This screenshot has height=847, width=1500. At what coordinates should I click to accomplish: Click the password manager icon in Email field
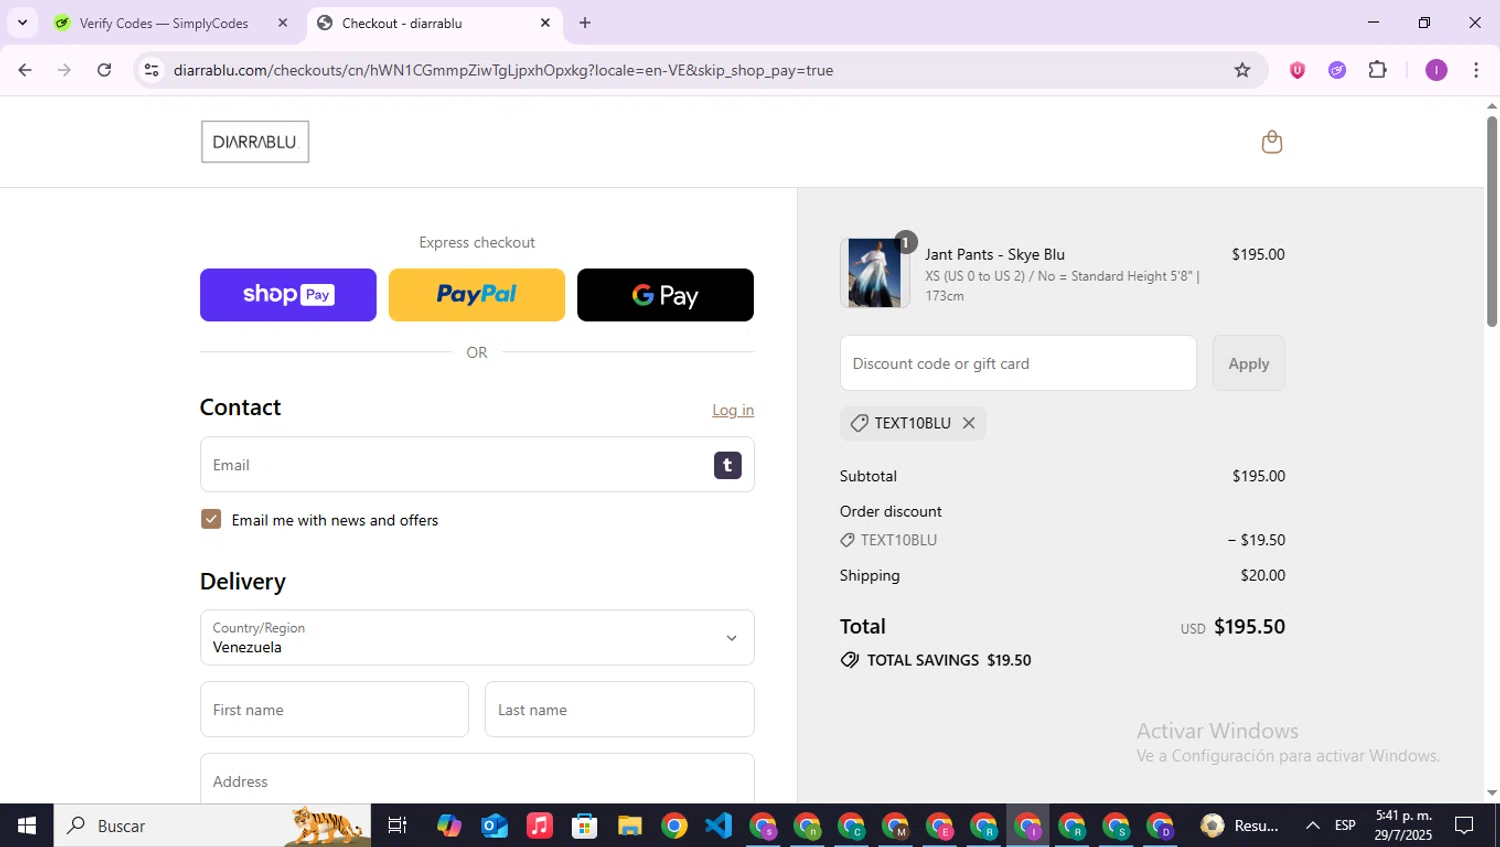pyautogui.click(x=727, y=465)
